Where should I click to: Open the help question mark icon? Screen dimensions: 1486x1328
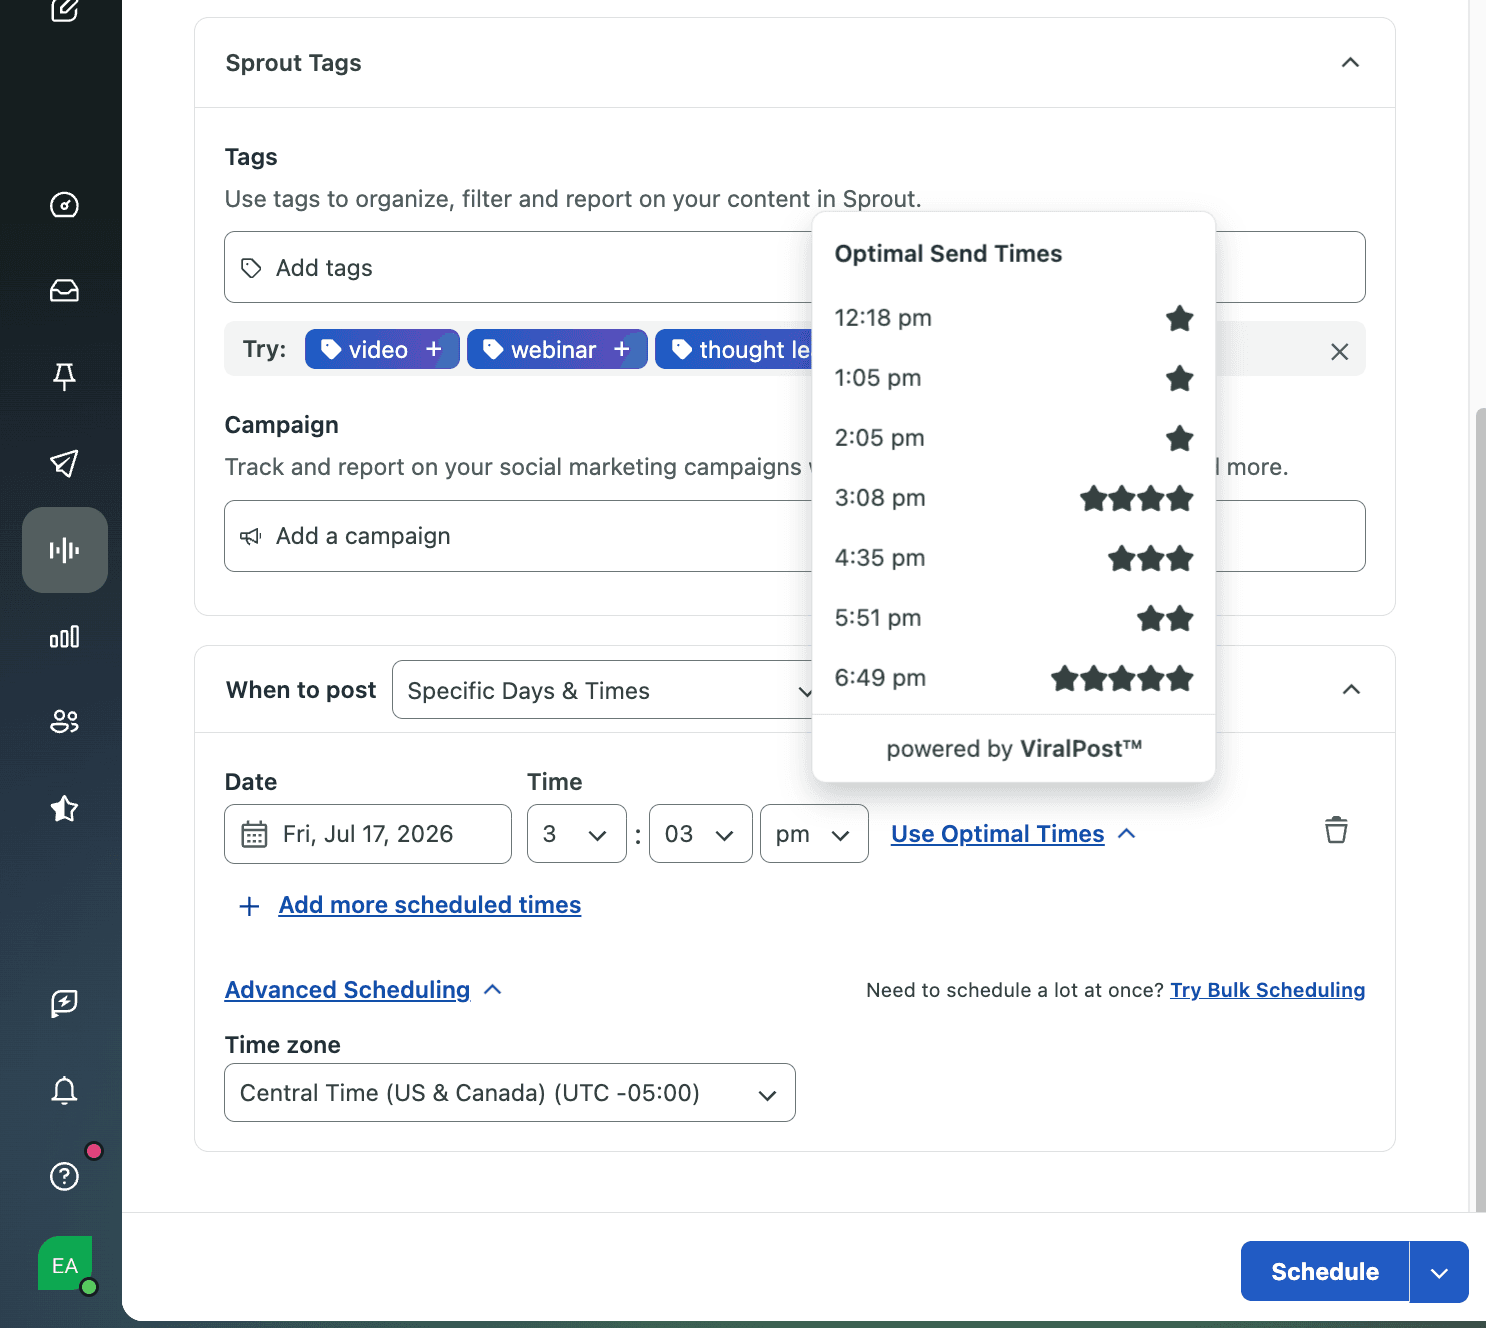(64, 1176)
